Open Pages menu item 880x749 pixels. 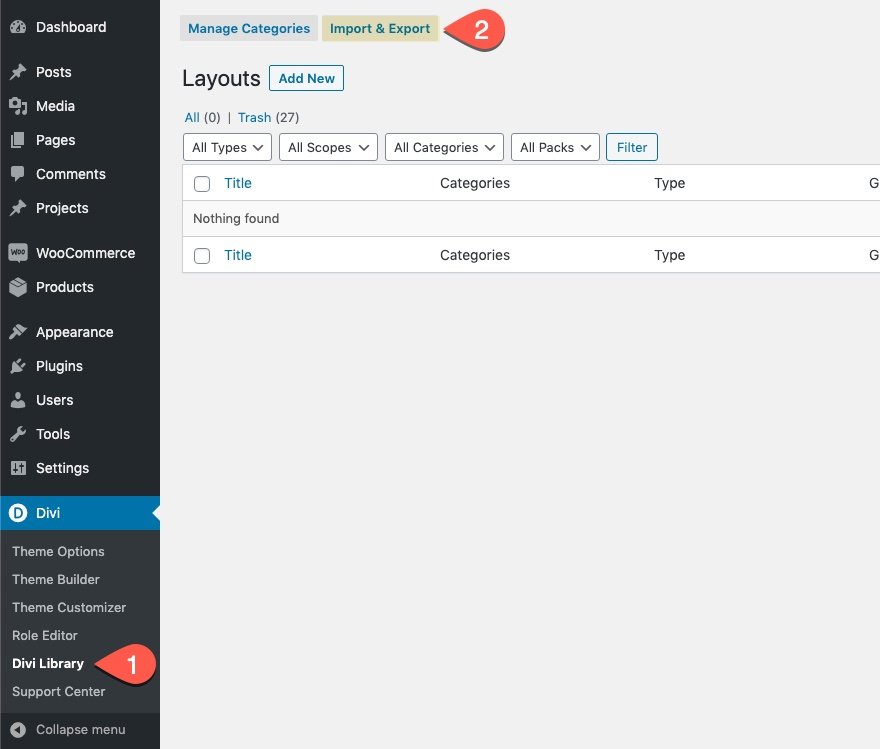tap(80, 140)
